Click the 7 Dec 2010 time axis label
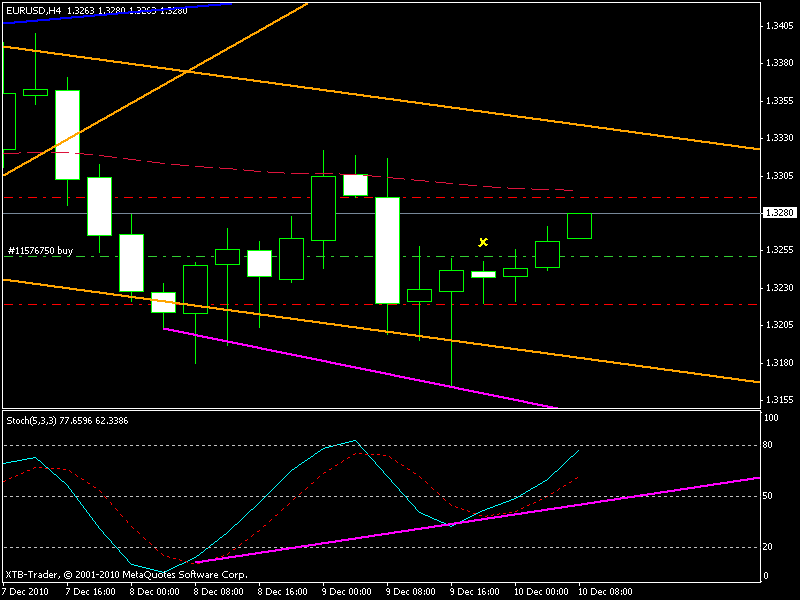The image size is (800, 600). coord(26,592)
